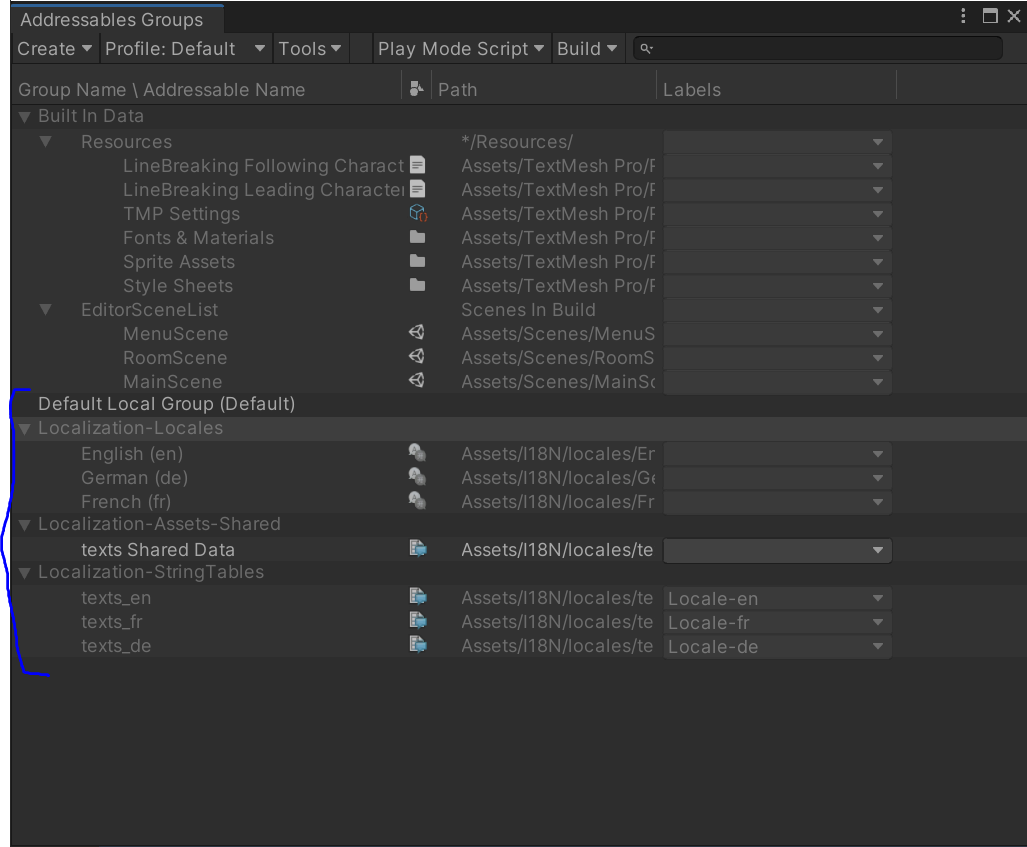The image size is (1027, 847).
Task: Click the locale asset icon beside English (en)
Action: point(417,452)
